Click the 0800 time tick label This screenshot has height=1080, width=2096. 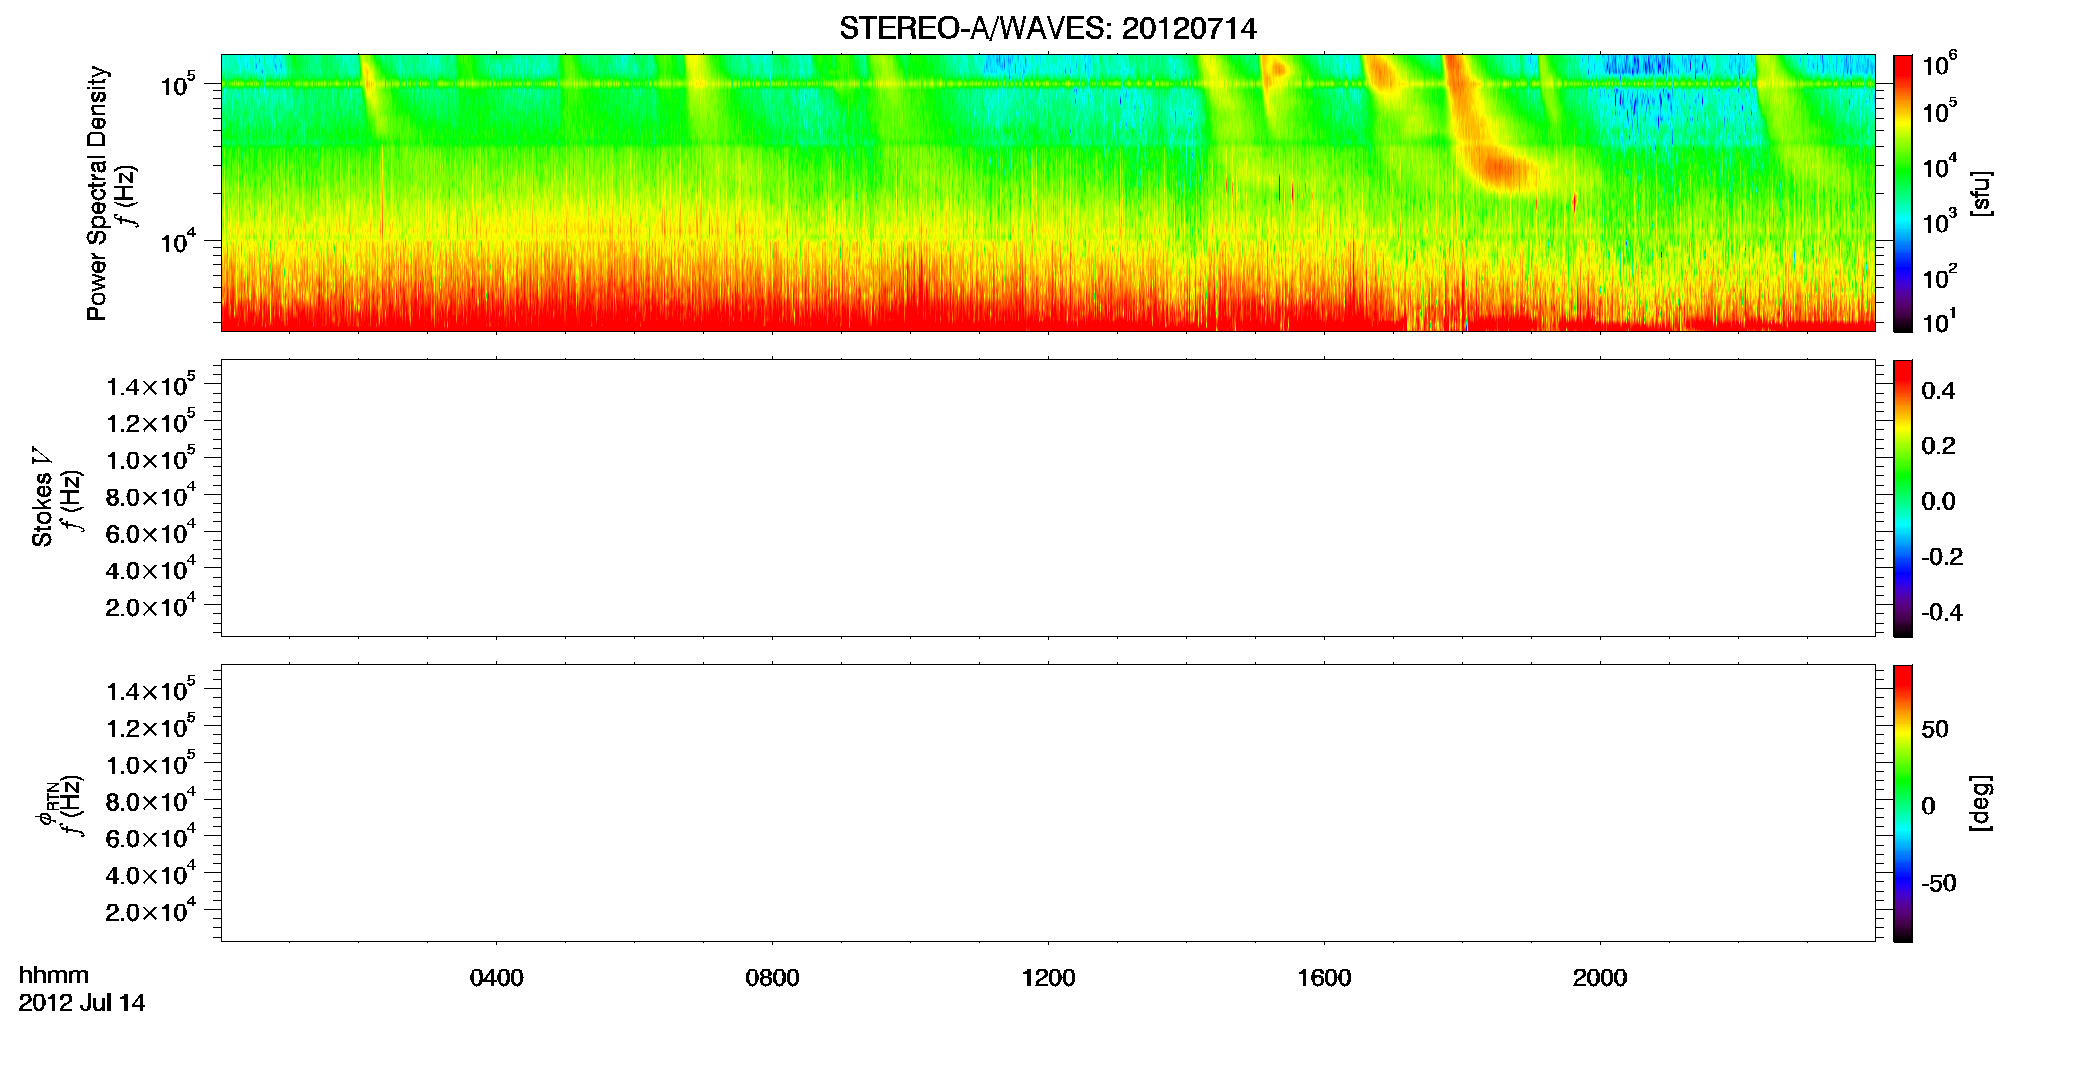click(x=772, y=978)
